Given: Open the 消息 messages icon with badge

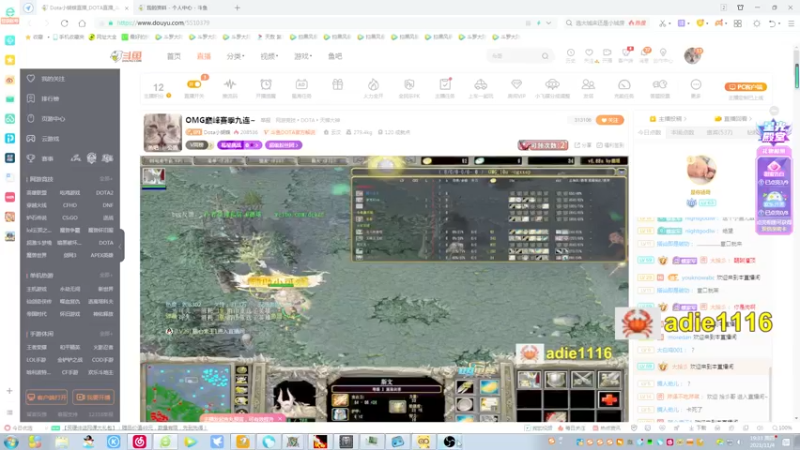Looking at the screenshot, I should coord(644,53).
